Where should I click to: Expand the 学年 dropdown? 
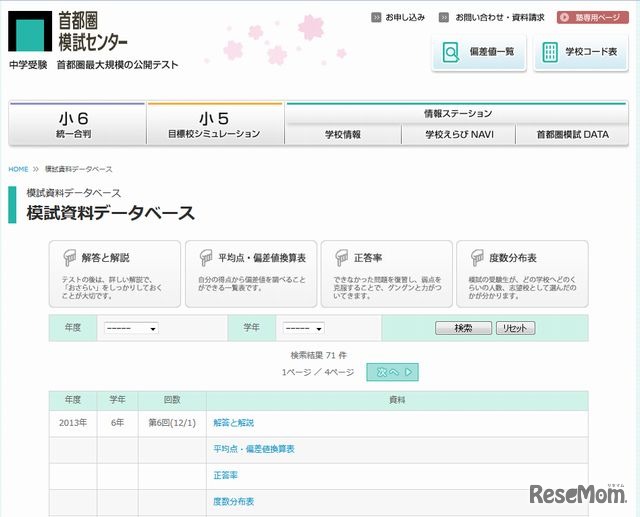(x=303, y=328)
